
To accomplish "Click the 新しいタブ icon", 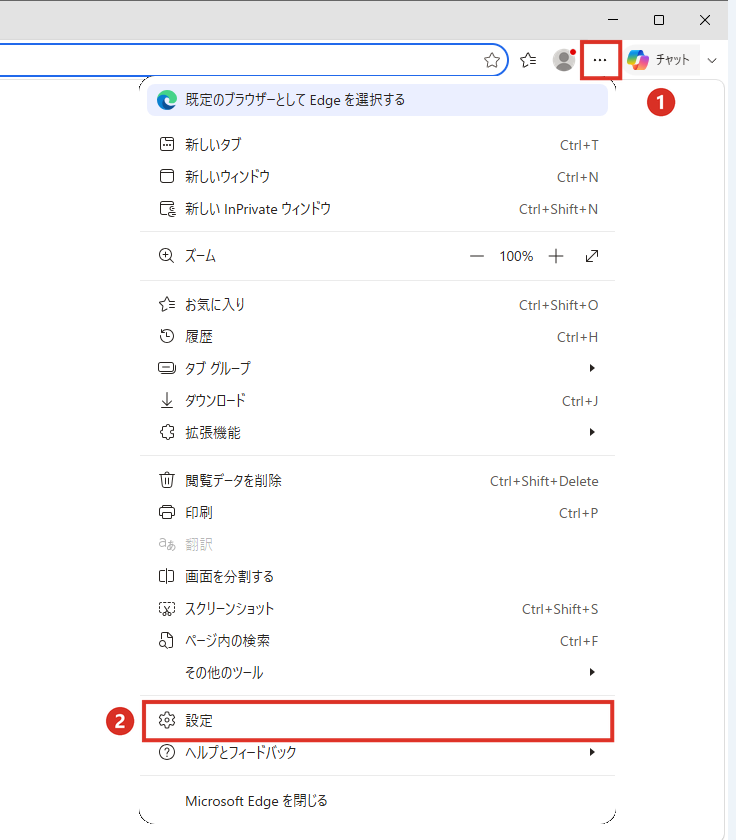I will pos(167,144).
